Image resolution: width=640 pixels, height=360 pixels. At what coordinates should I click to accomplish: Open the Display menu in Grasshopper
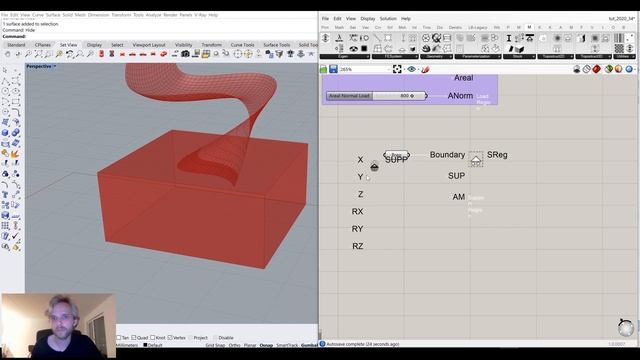click(x=368, y=19)
